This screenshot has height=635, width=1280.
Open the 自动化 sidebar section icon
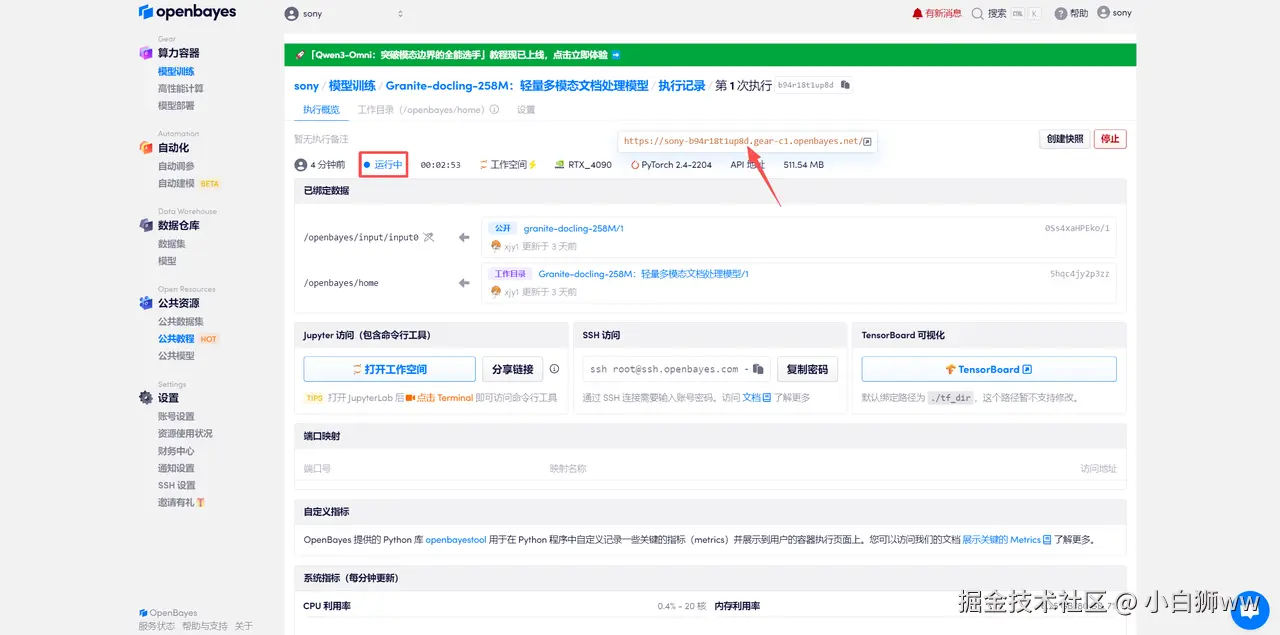146,148
